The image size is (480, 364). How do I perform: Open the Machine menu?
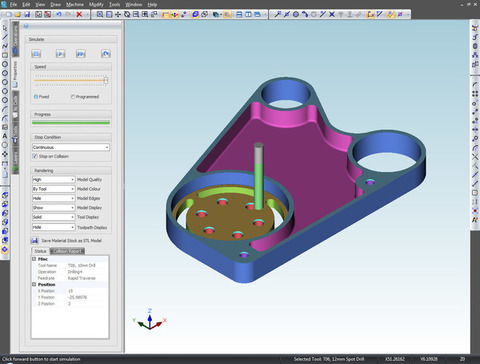(x=75, y=4)
